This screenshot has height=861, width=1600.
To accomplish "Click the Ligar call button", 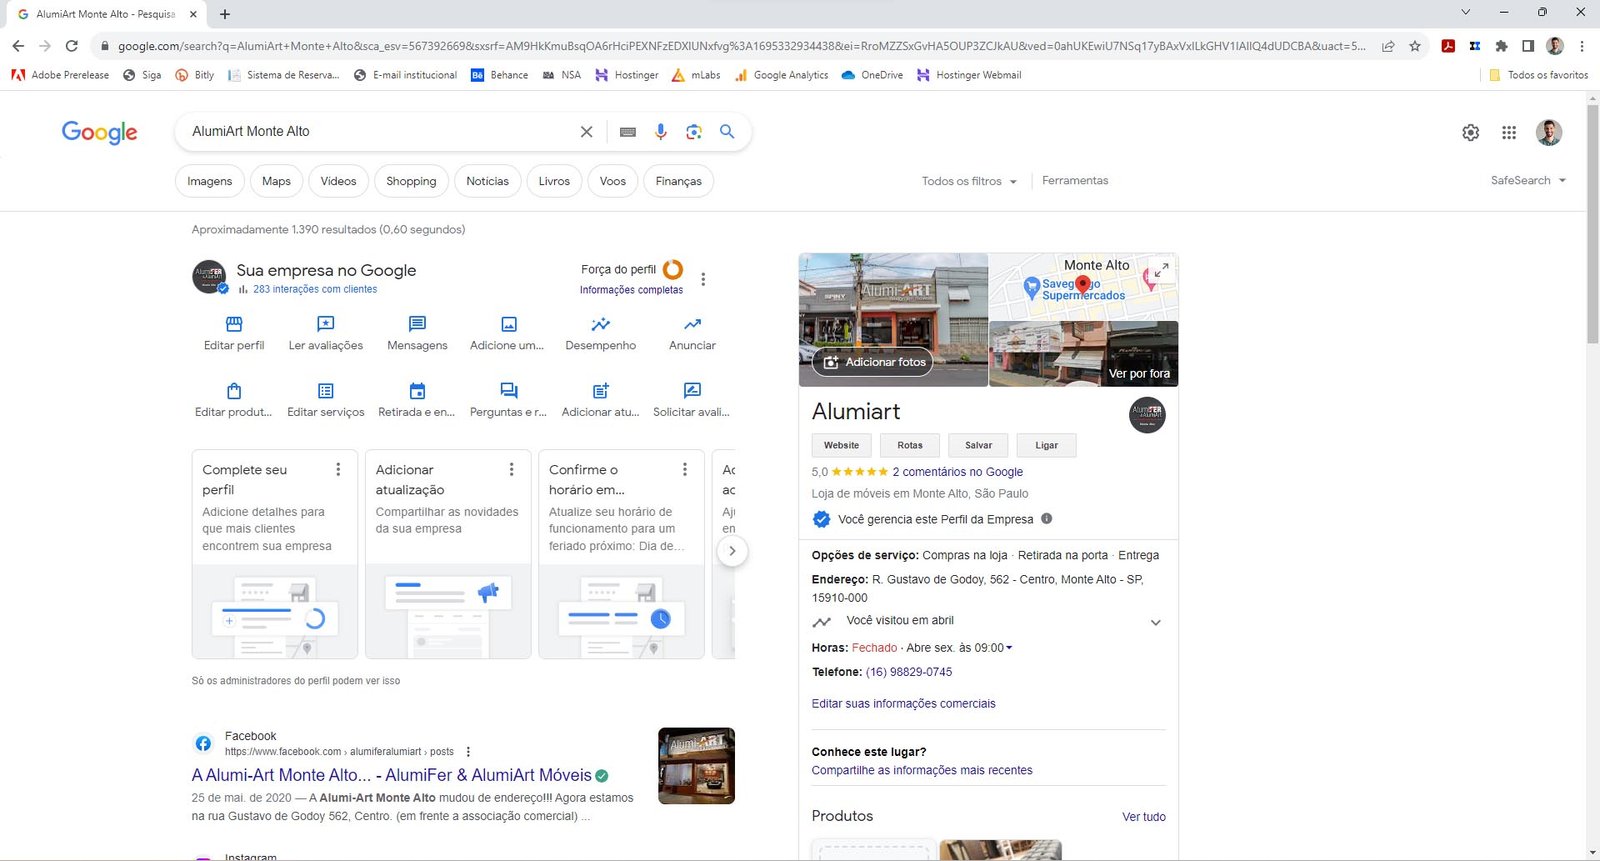I will [x=1046, y=445].
